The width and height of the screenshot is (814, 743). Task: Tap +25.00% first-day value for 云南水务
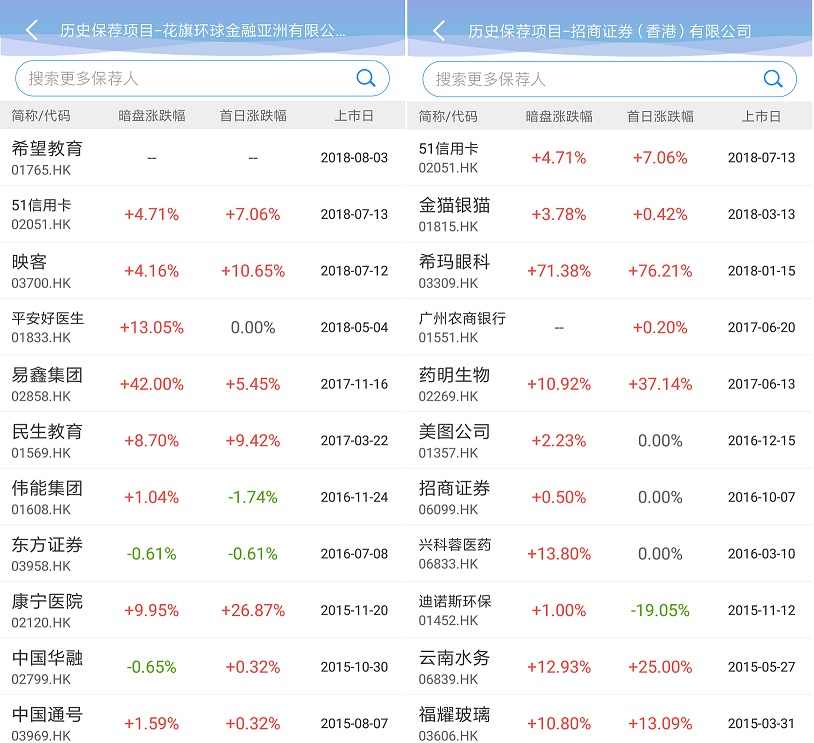click(660, 667)
